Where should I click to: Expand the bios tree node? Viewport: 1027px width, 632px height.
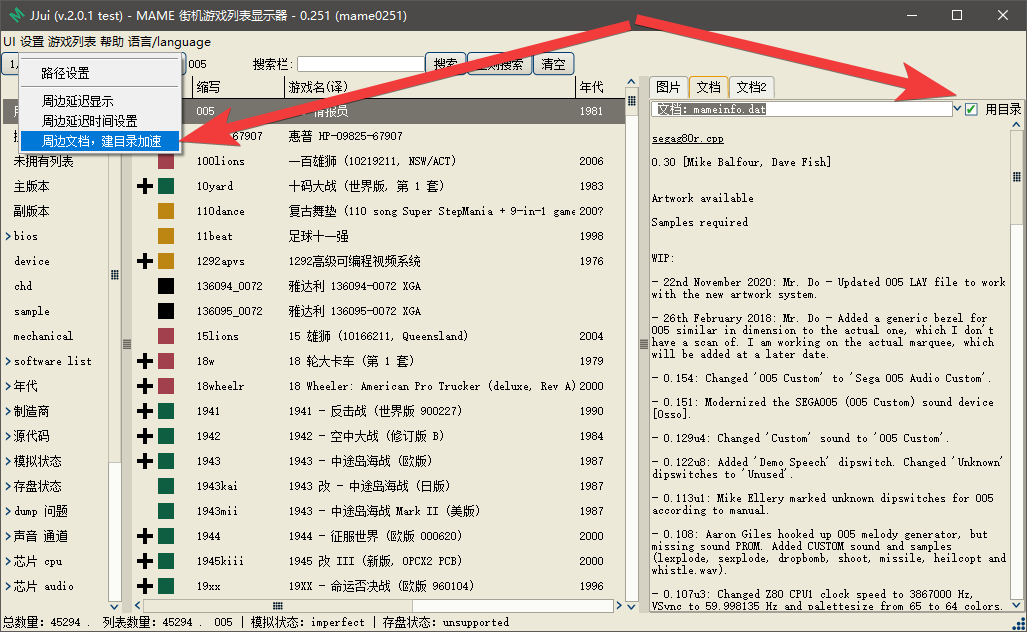coord(7,236)
